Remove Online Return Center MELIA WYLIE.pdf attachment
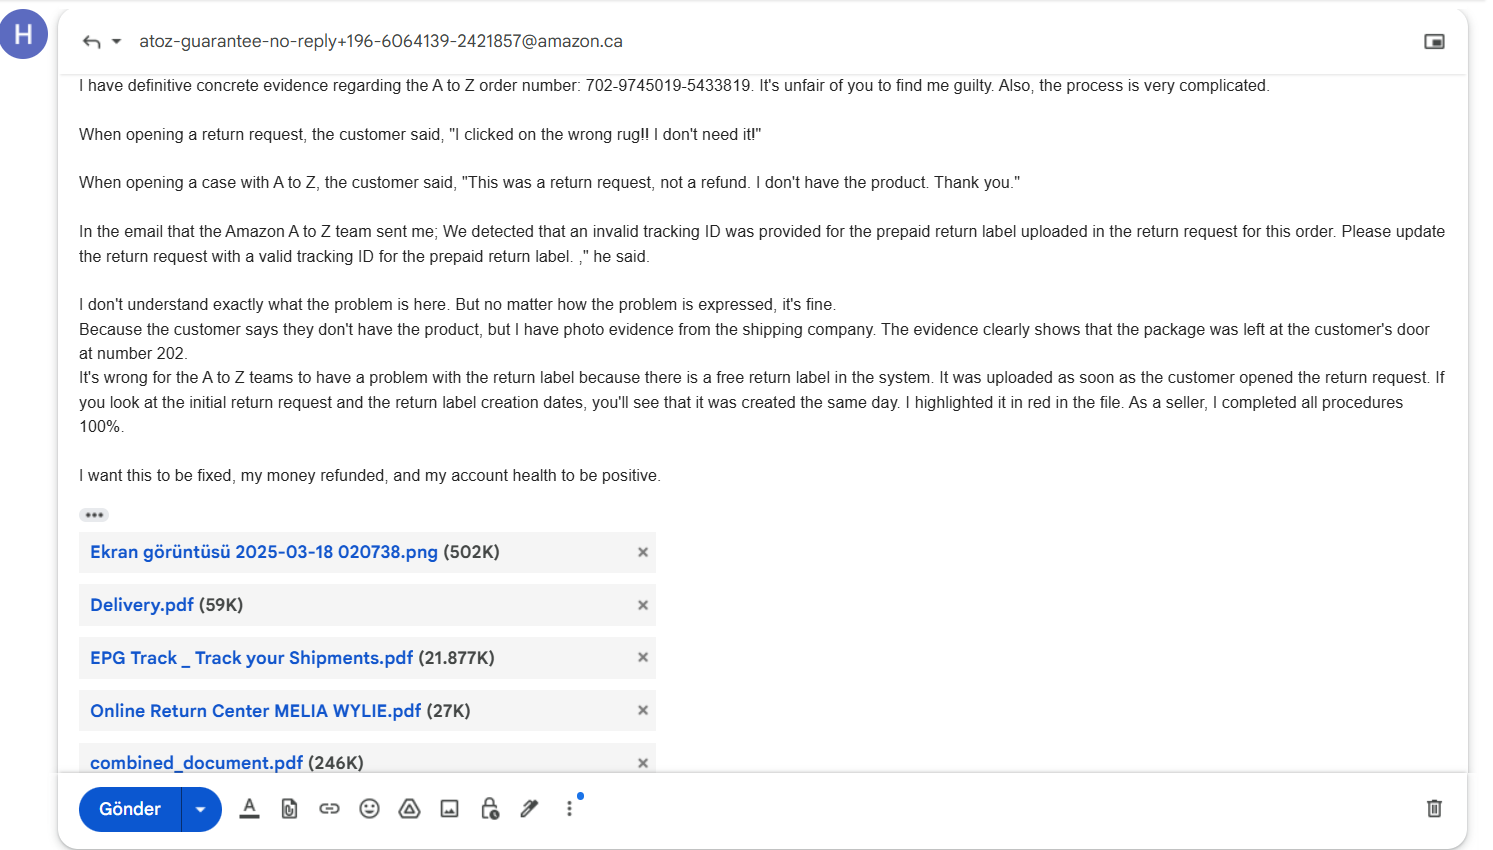 [643, 710]
